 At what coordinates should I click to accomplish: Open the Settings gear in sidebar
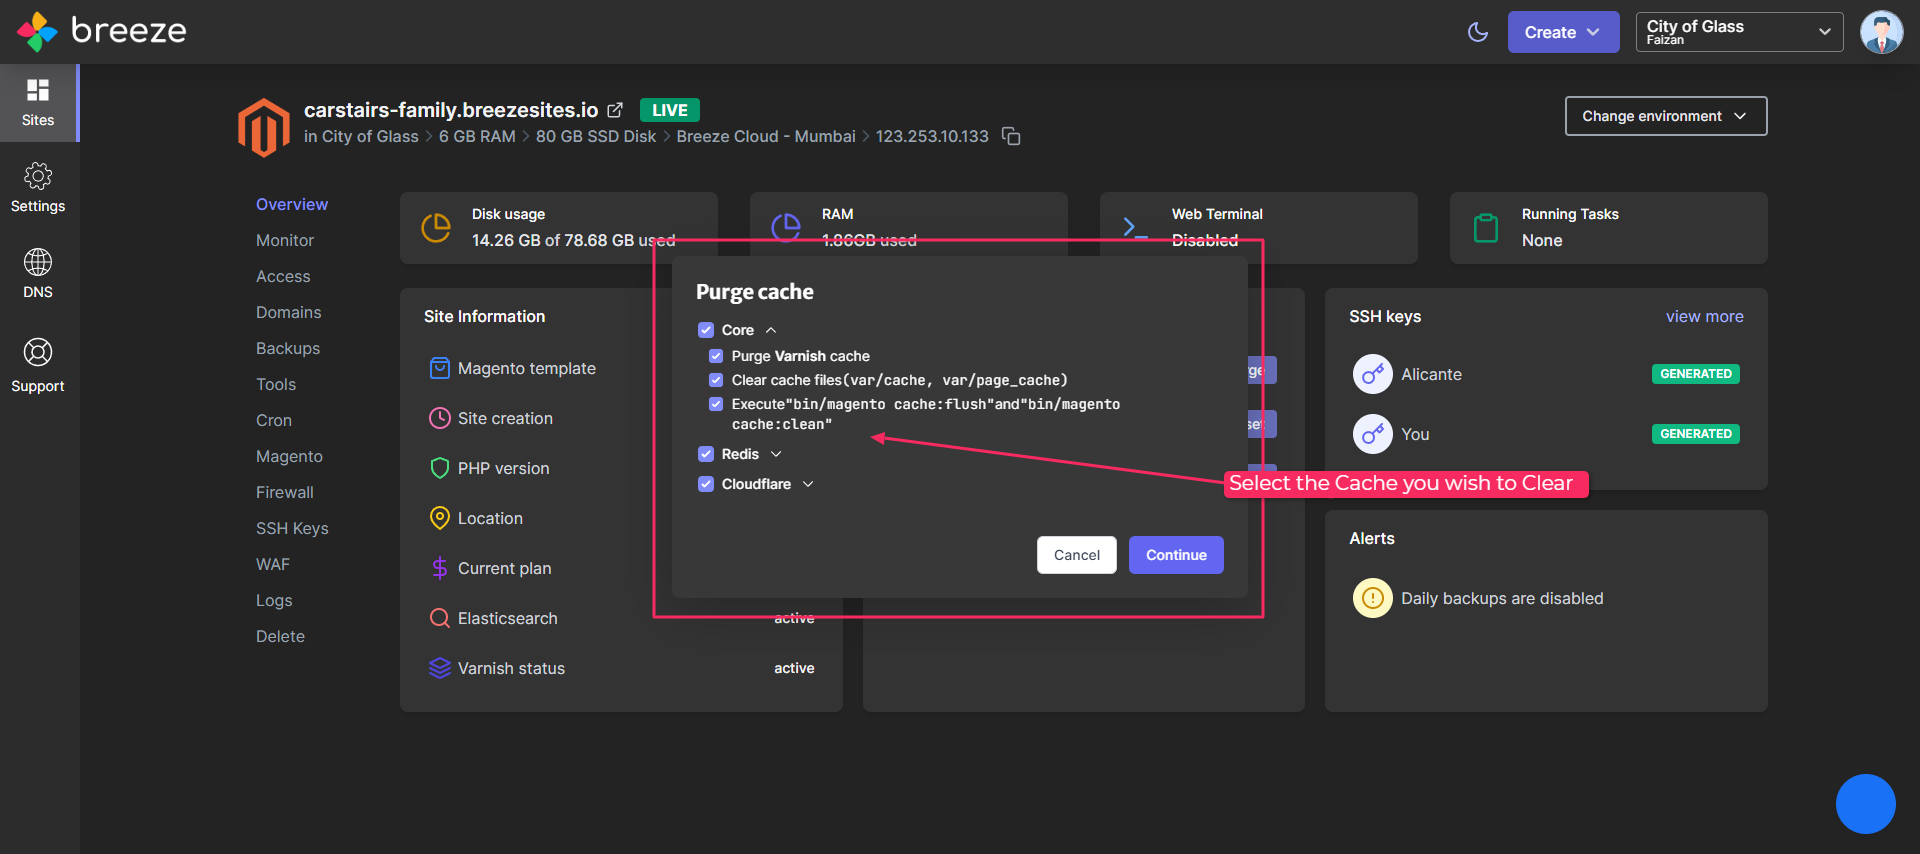[x=38, y=188]
